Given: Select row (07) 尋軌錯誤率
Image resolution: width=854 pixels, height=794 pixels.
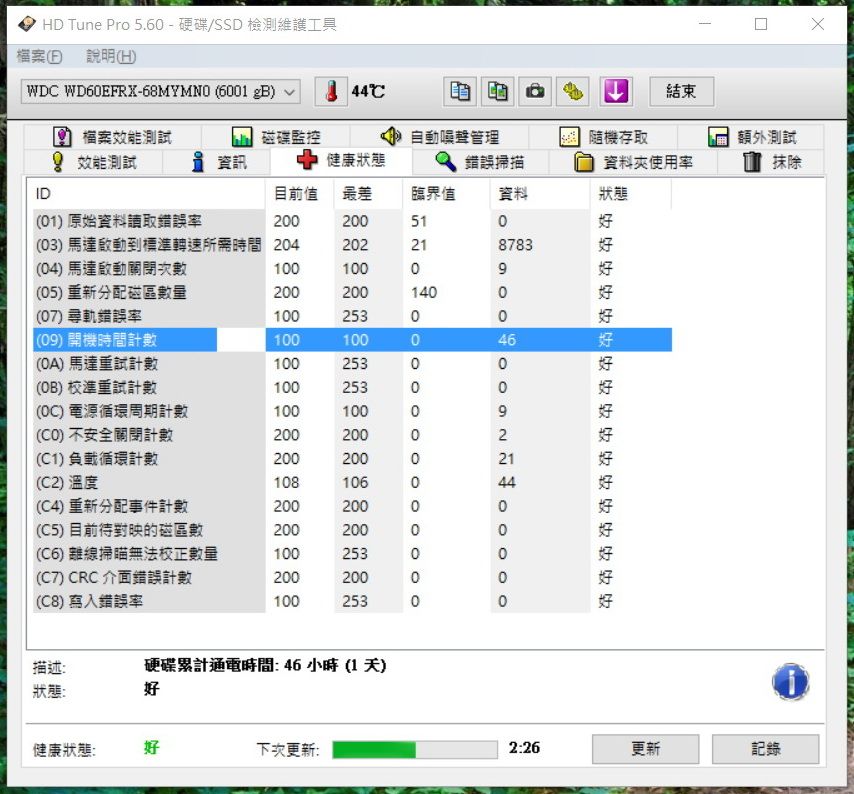Looking at the screenshot, I should (x=352, y=316).
